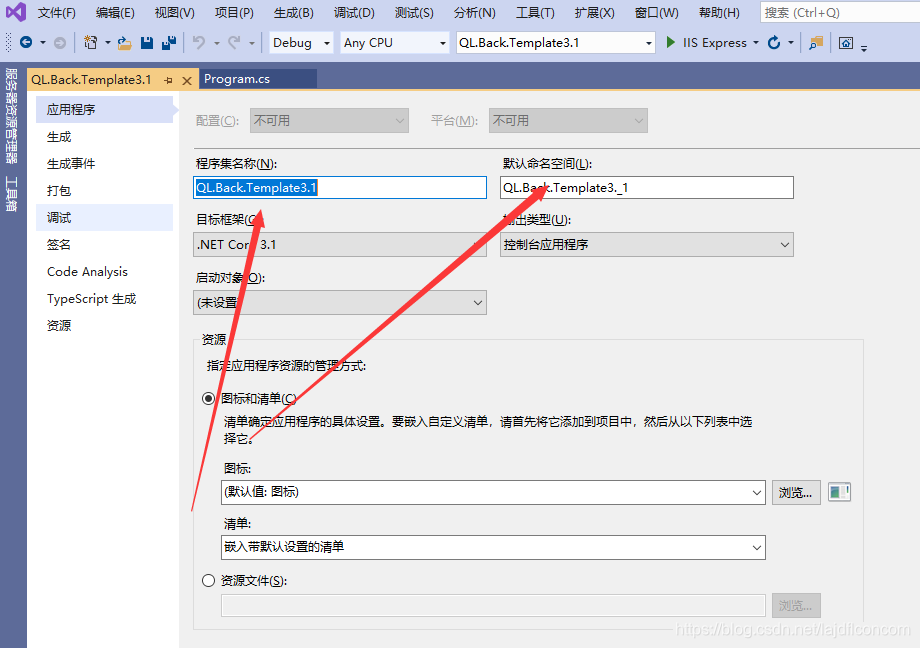Open the 服务器资源管理器 side panel
The height and width of the screenshot is (648, 920).
coord(11,116)
